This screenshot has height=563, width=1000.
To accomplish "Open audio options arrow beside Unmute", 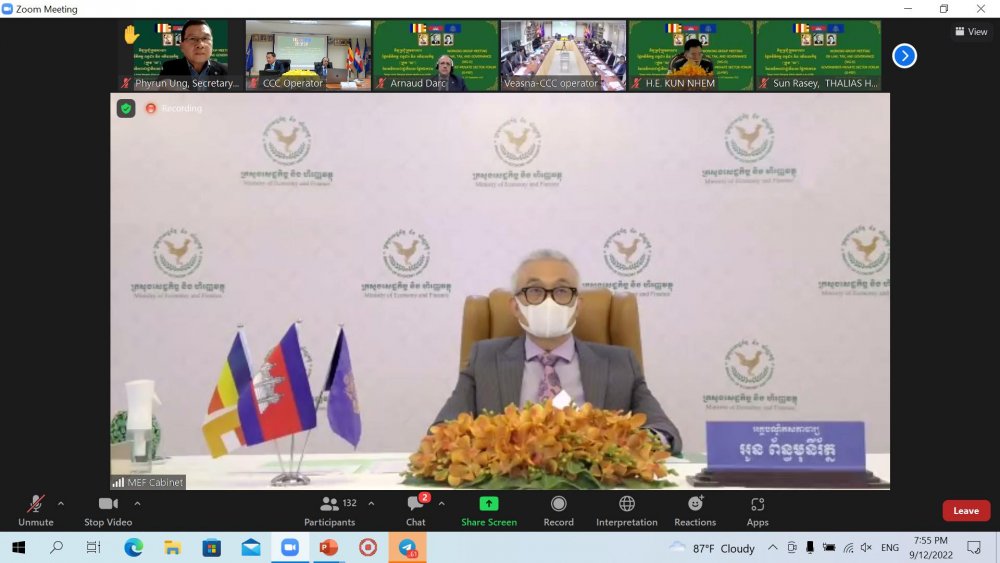I will [x=61, y=504].
